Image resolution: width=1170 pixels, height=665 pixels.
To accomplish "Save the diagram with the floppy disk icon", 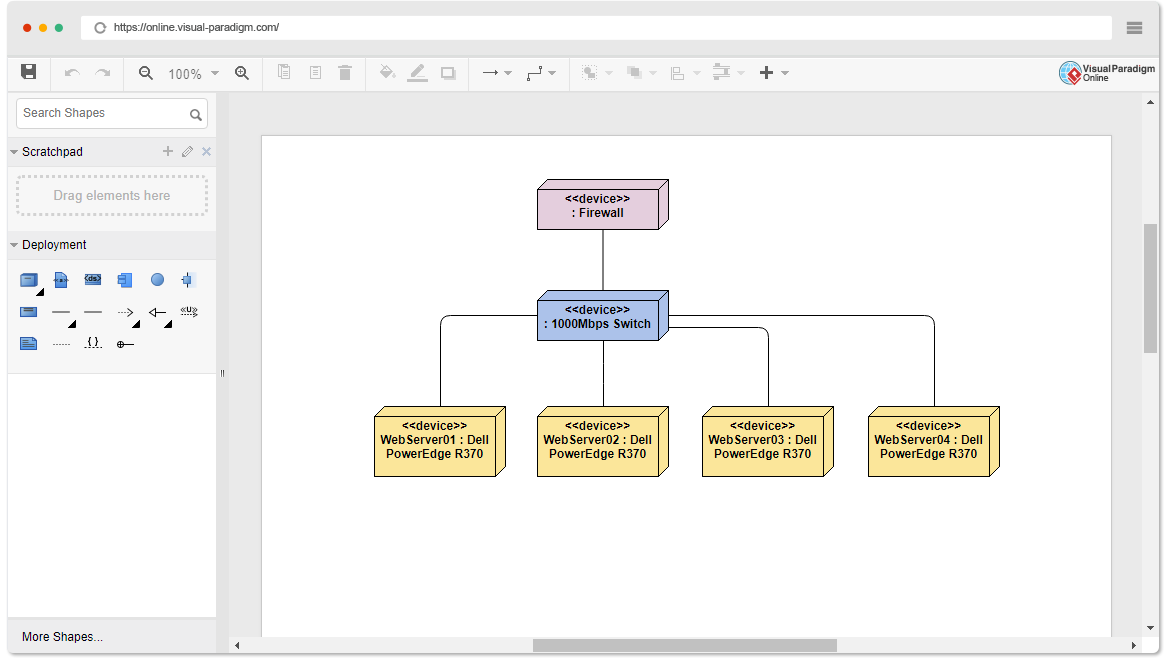I will pos(28,72).
